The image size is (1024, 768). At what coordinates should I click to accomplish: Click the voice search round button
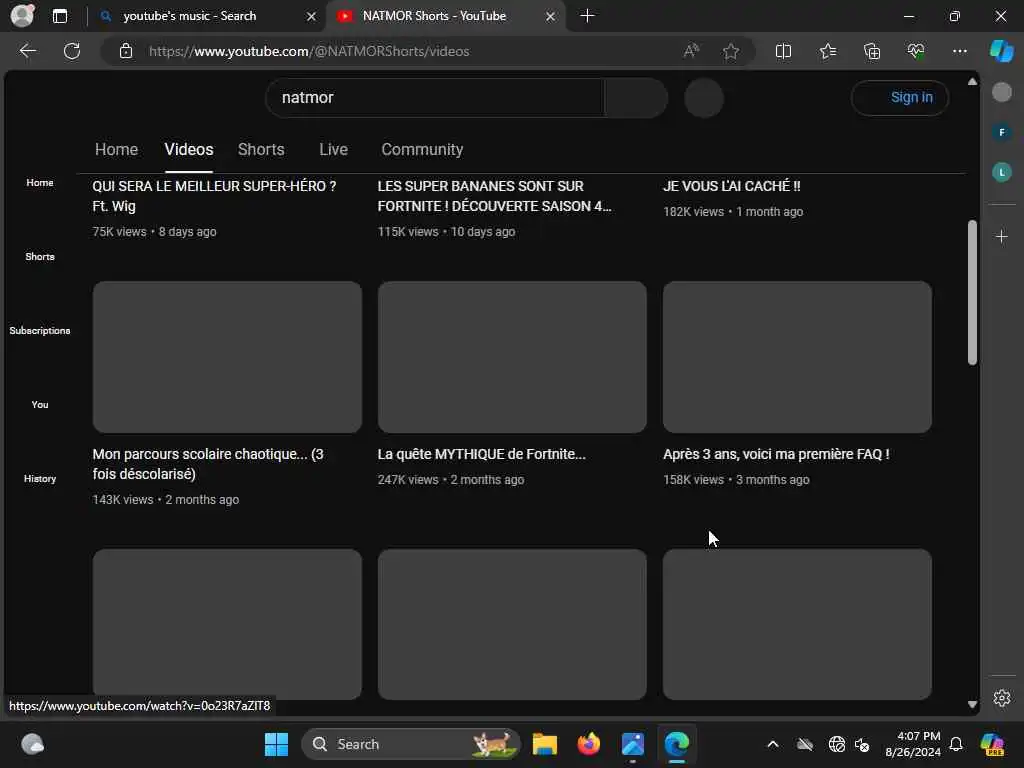(703, 98)
